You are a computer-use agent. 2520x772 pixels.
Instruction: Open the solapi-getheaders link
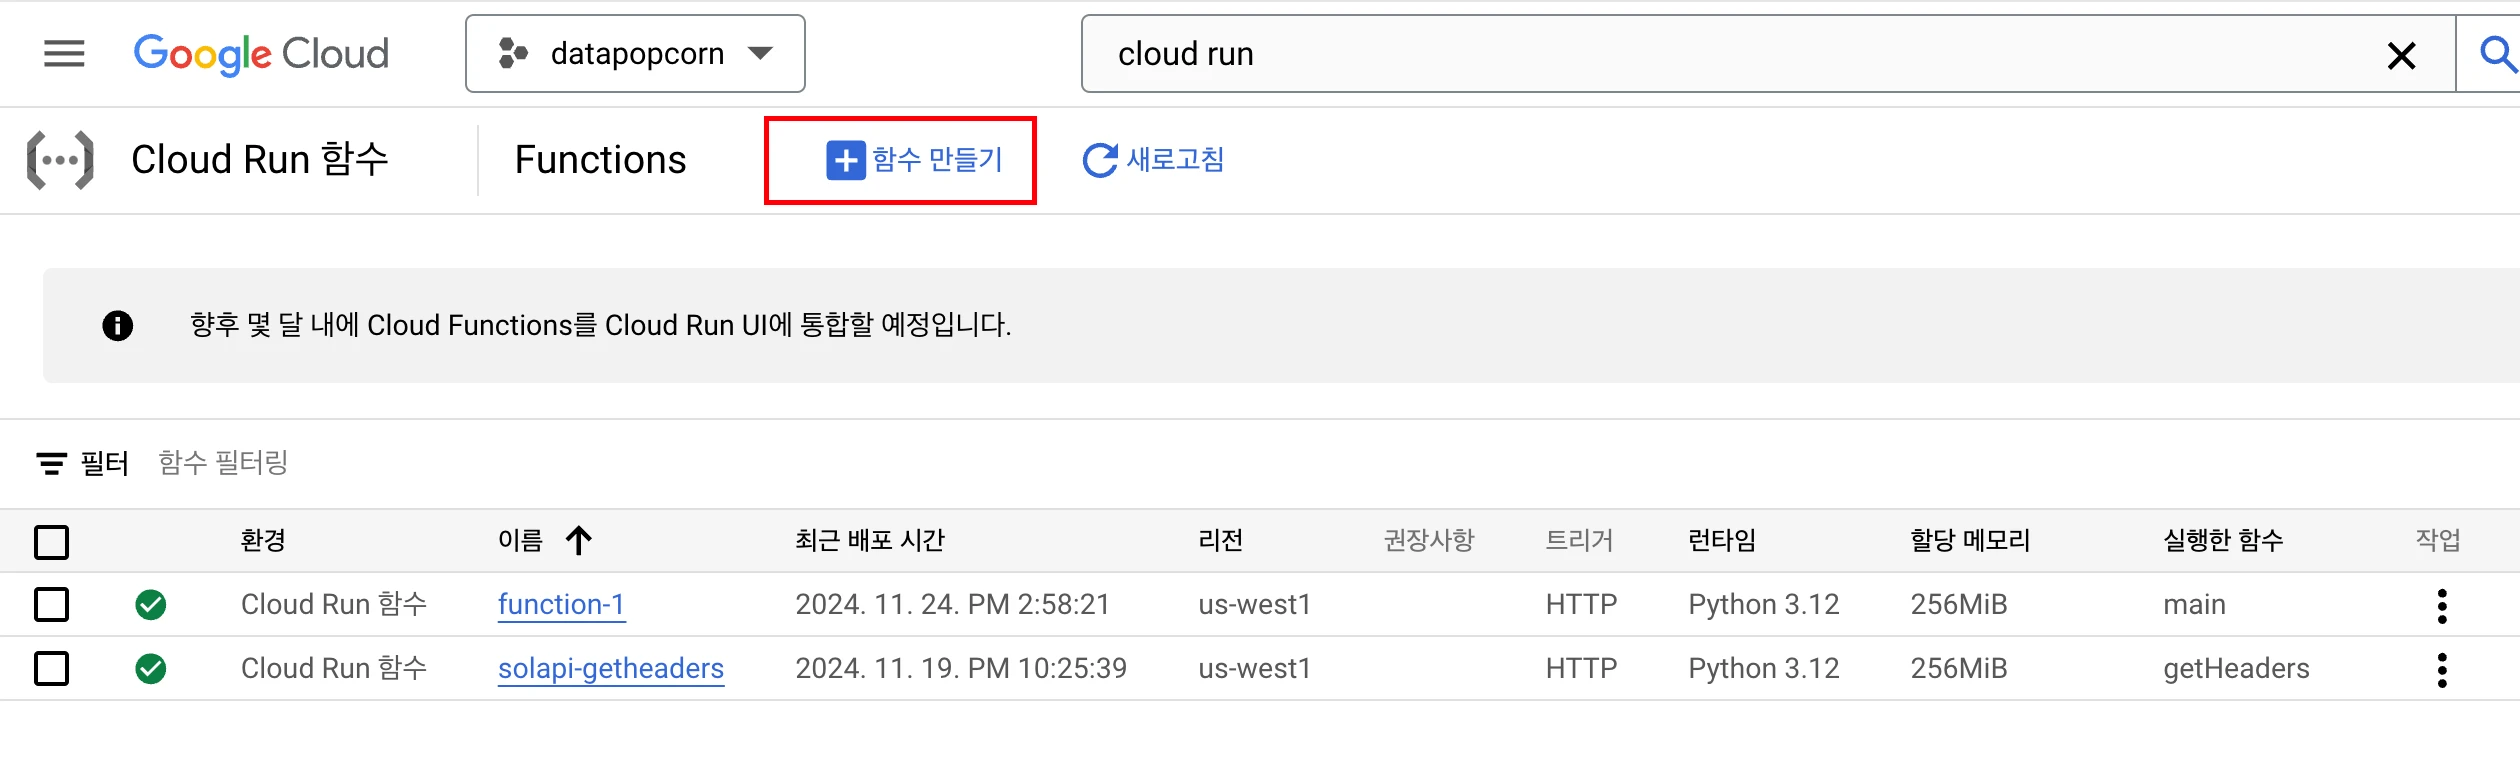click(x=611, y=669)
